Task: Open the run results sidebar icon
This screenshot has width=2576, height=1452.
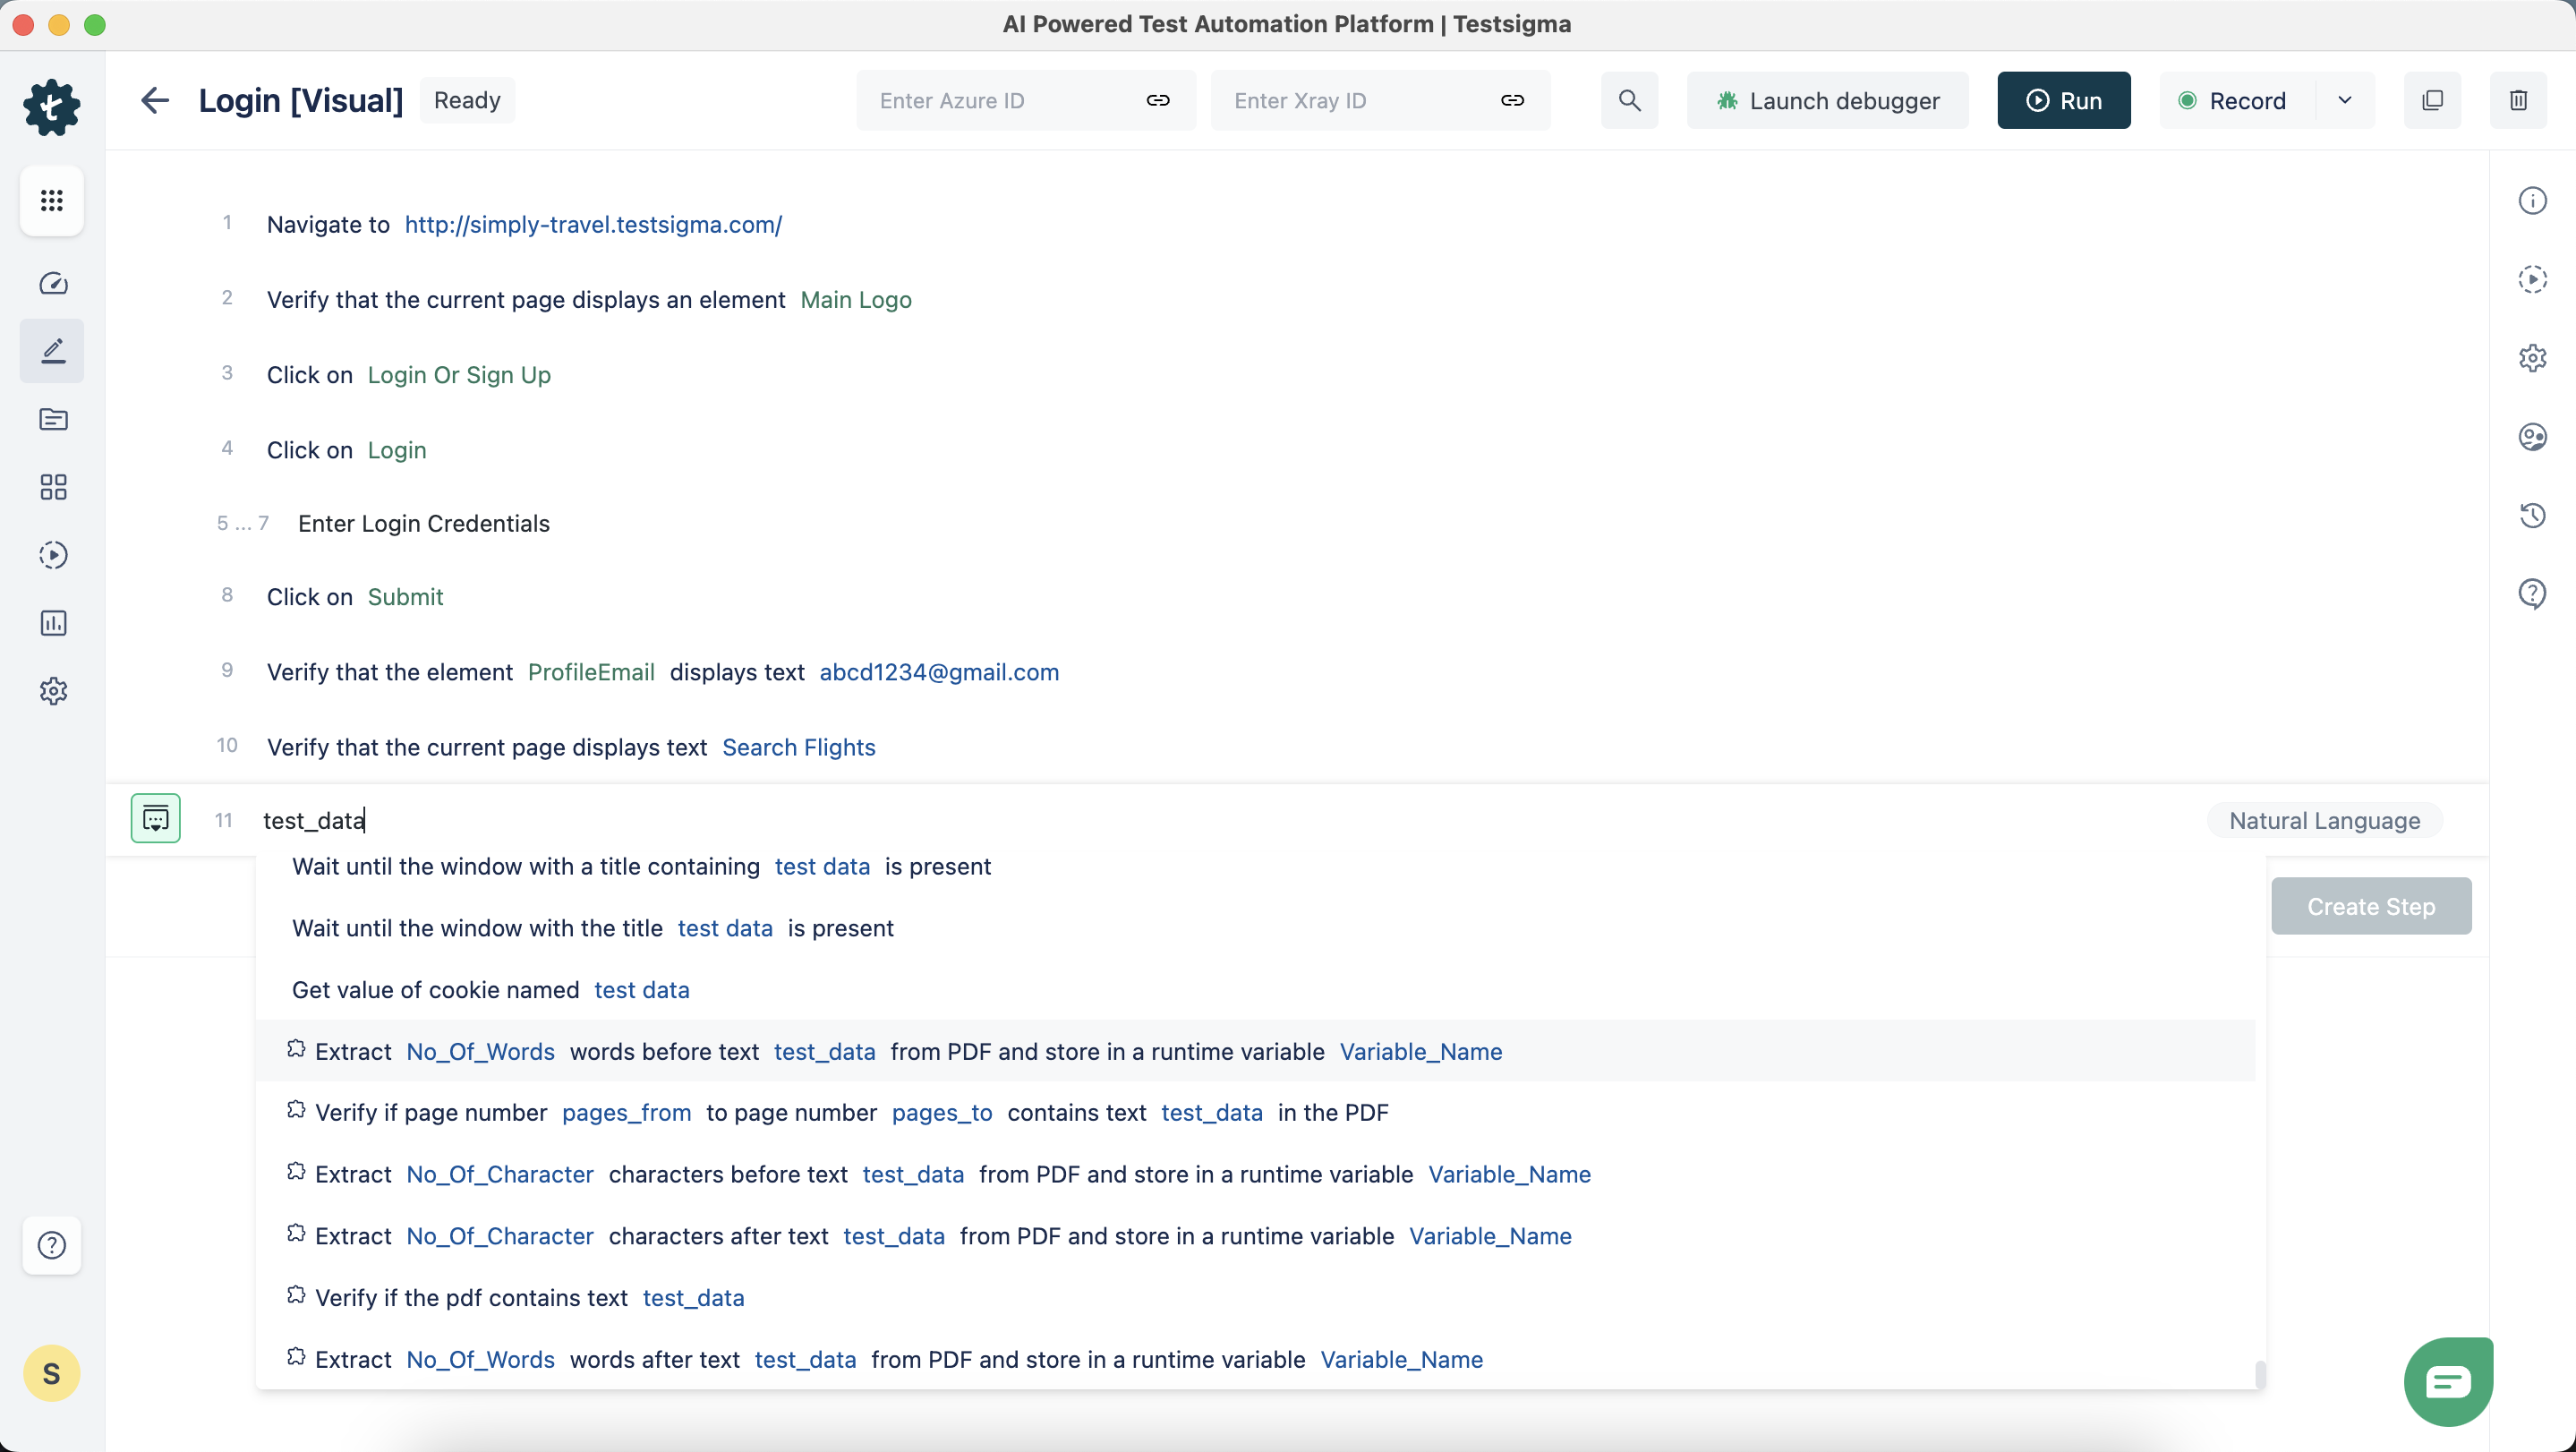Action: click(53, 555)
